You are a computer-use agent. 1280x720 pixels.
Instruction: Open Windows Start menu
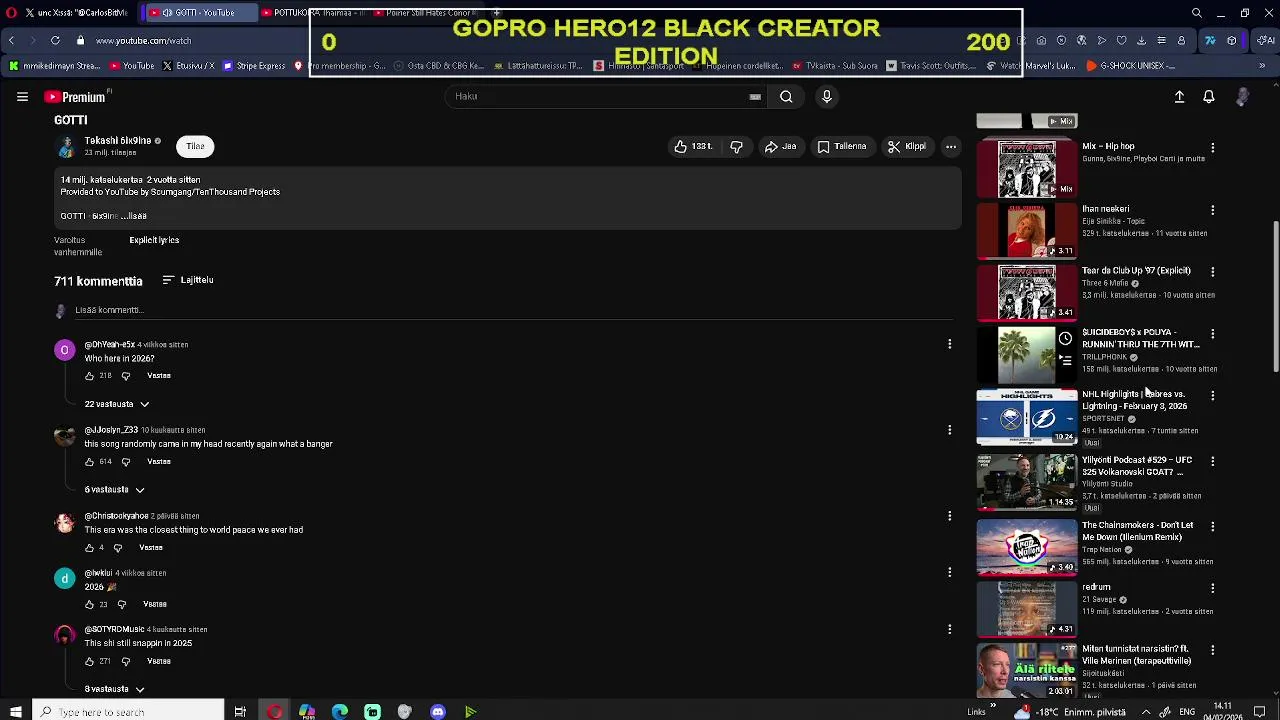click(x=15, y=712)
